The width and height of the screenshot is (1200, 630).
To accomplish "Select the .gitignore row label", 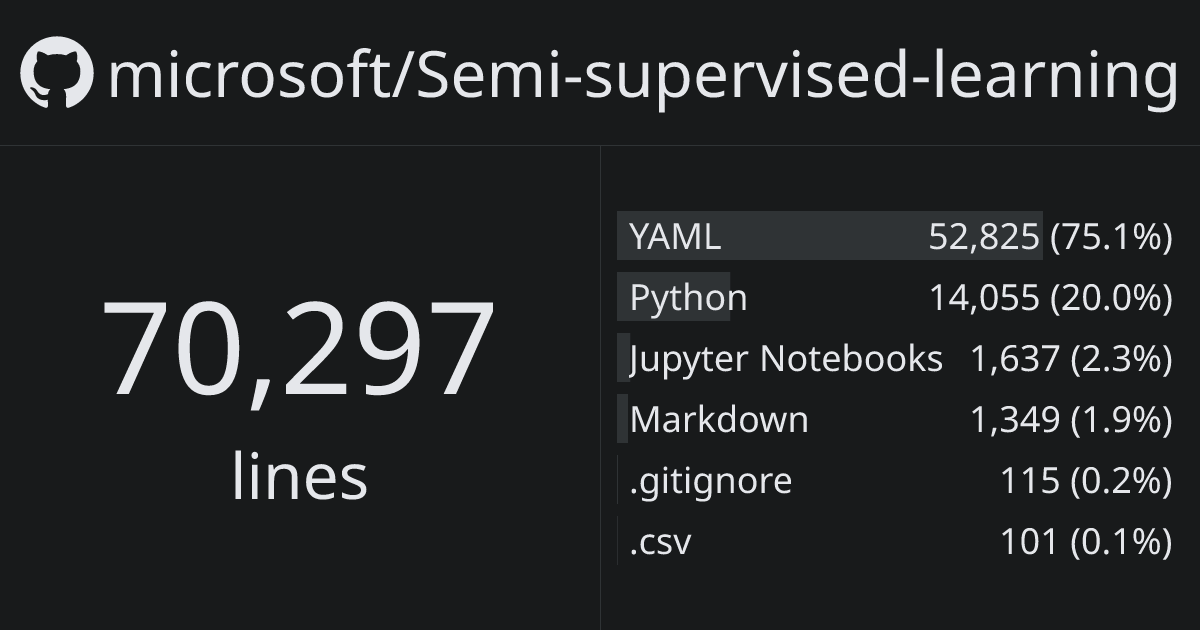I will click(x=710, y=482).
